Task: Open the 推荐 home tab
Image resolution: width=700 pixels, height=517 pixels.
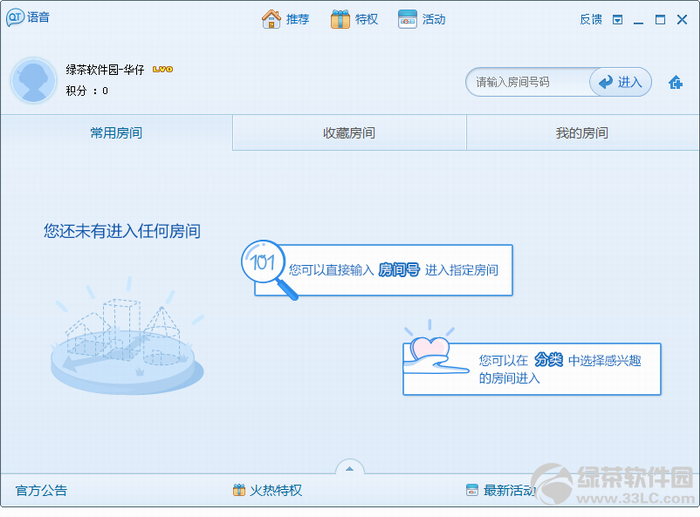Action: tap(285, 19)
